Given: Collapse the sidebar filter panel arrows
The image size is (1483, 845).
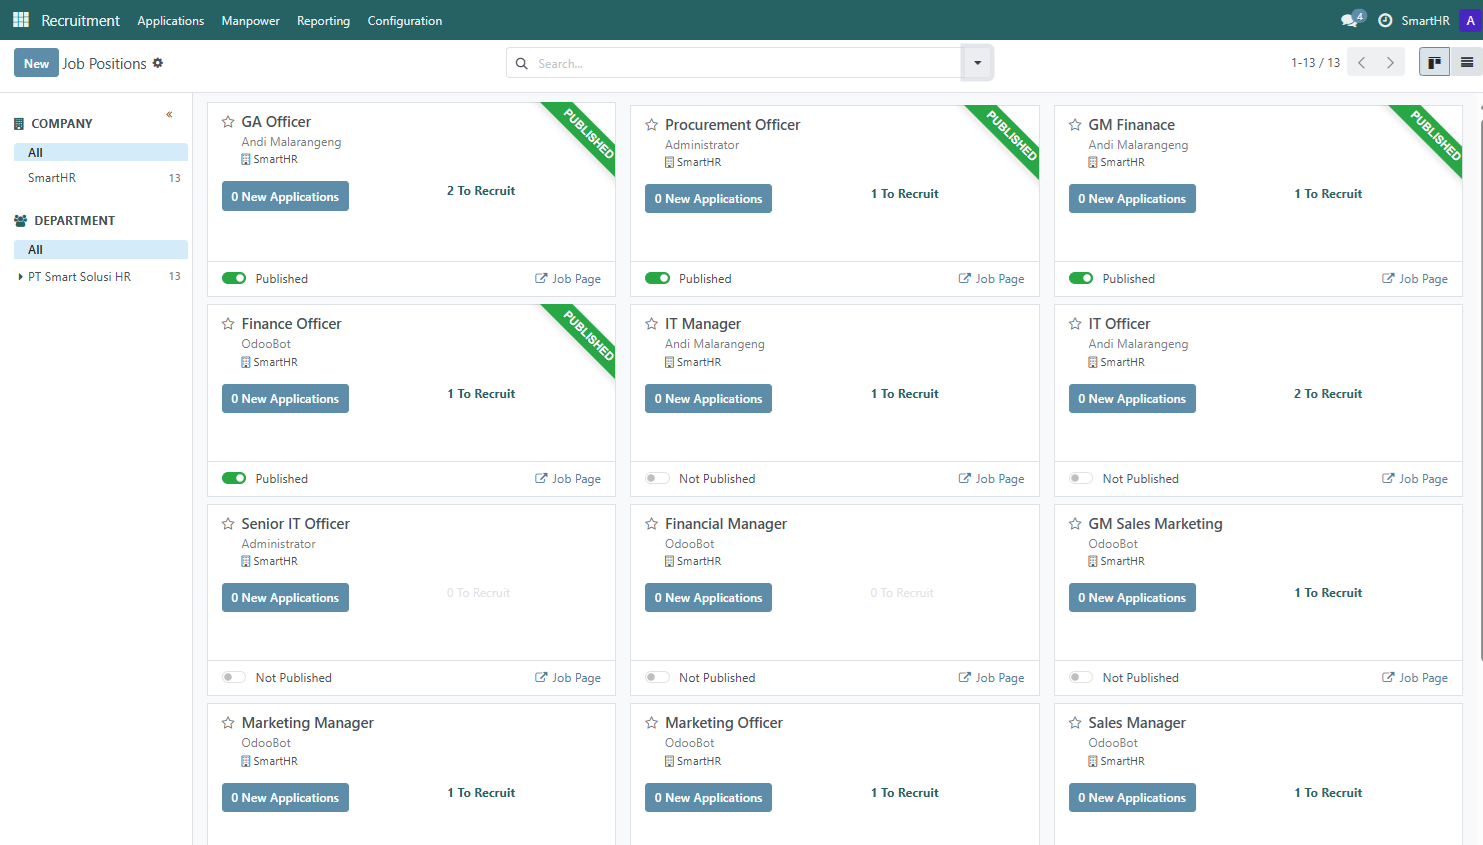Looking at the screenshot, I should coord(170,114).
